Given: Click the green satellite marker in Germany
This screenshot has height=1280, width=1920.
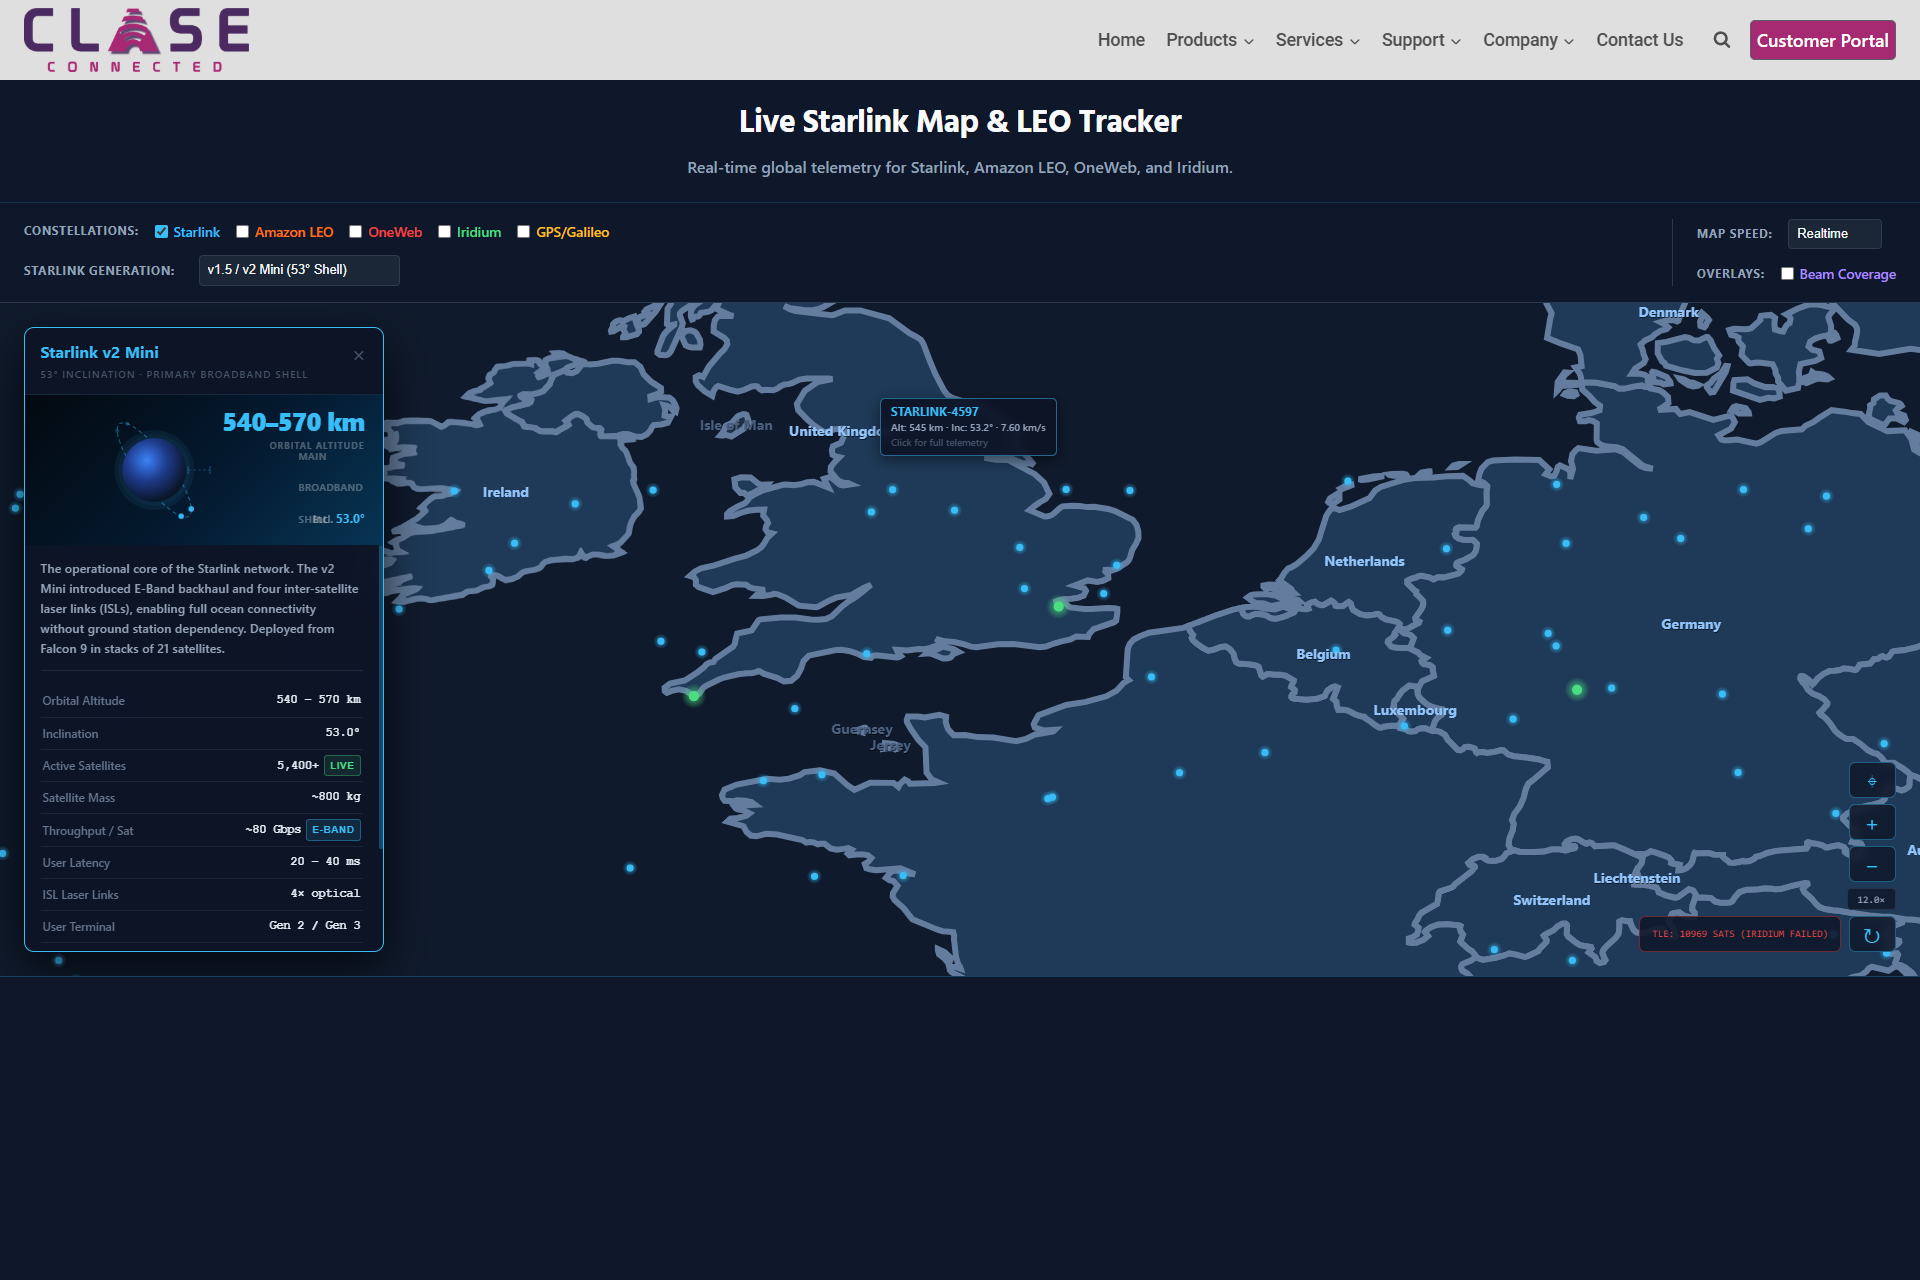Looking at the screenshot, I should pyautogui.click(x=1577, y=689).
